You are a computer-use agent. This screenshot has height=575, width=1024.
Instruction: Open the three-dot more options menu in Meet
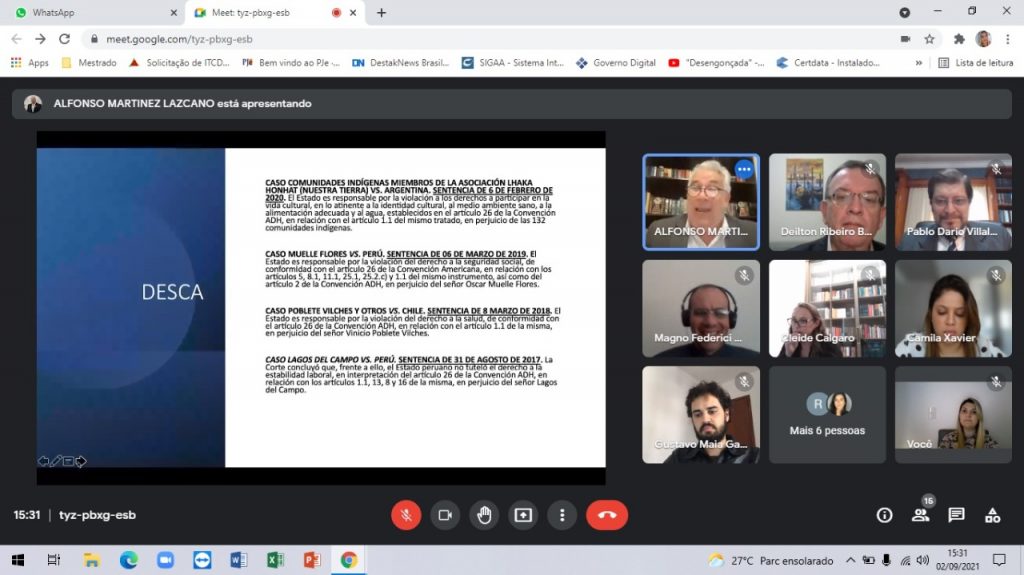point(562,515)
